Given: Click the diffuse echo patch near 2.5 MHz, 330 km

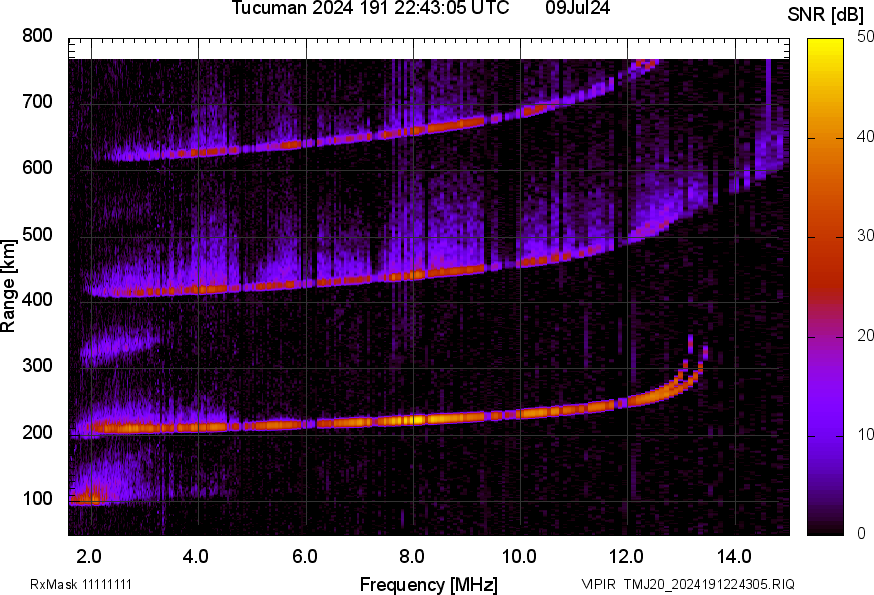Looking at the screenshot, I should pyautogui.click(x=118, y=347).
